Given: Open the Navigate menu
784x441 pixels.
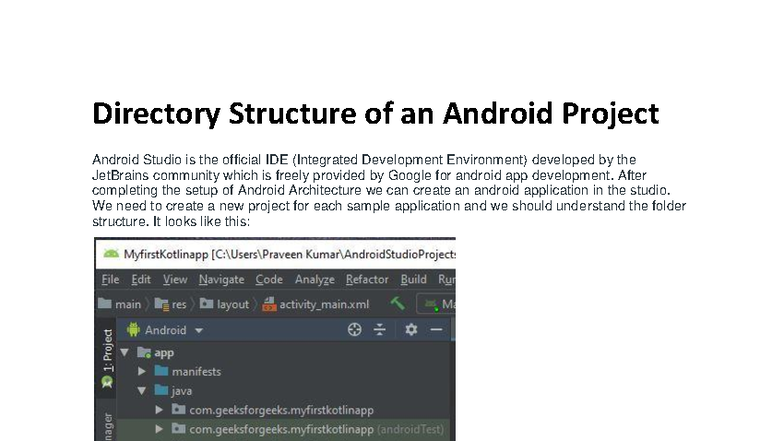Looking at the screenshot, I should point(221,280).
